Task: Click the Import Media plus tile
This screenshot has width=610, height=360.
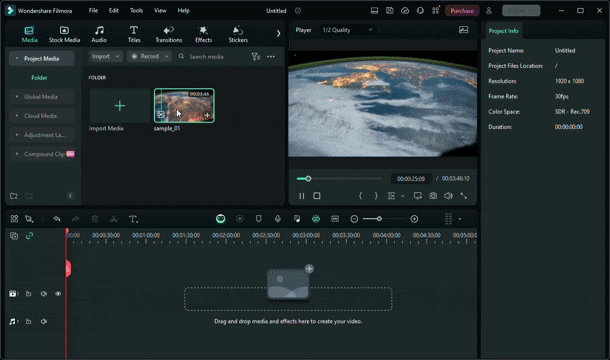Action: point(119,105)
